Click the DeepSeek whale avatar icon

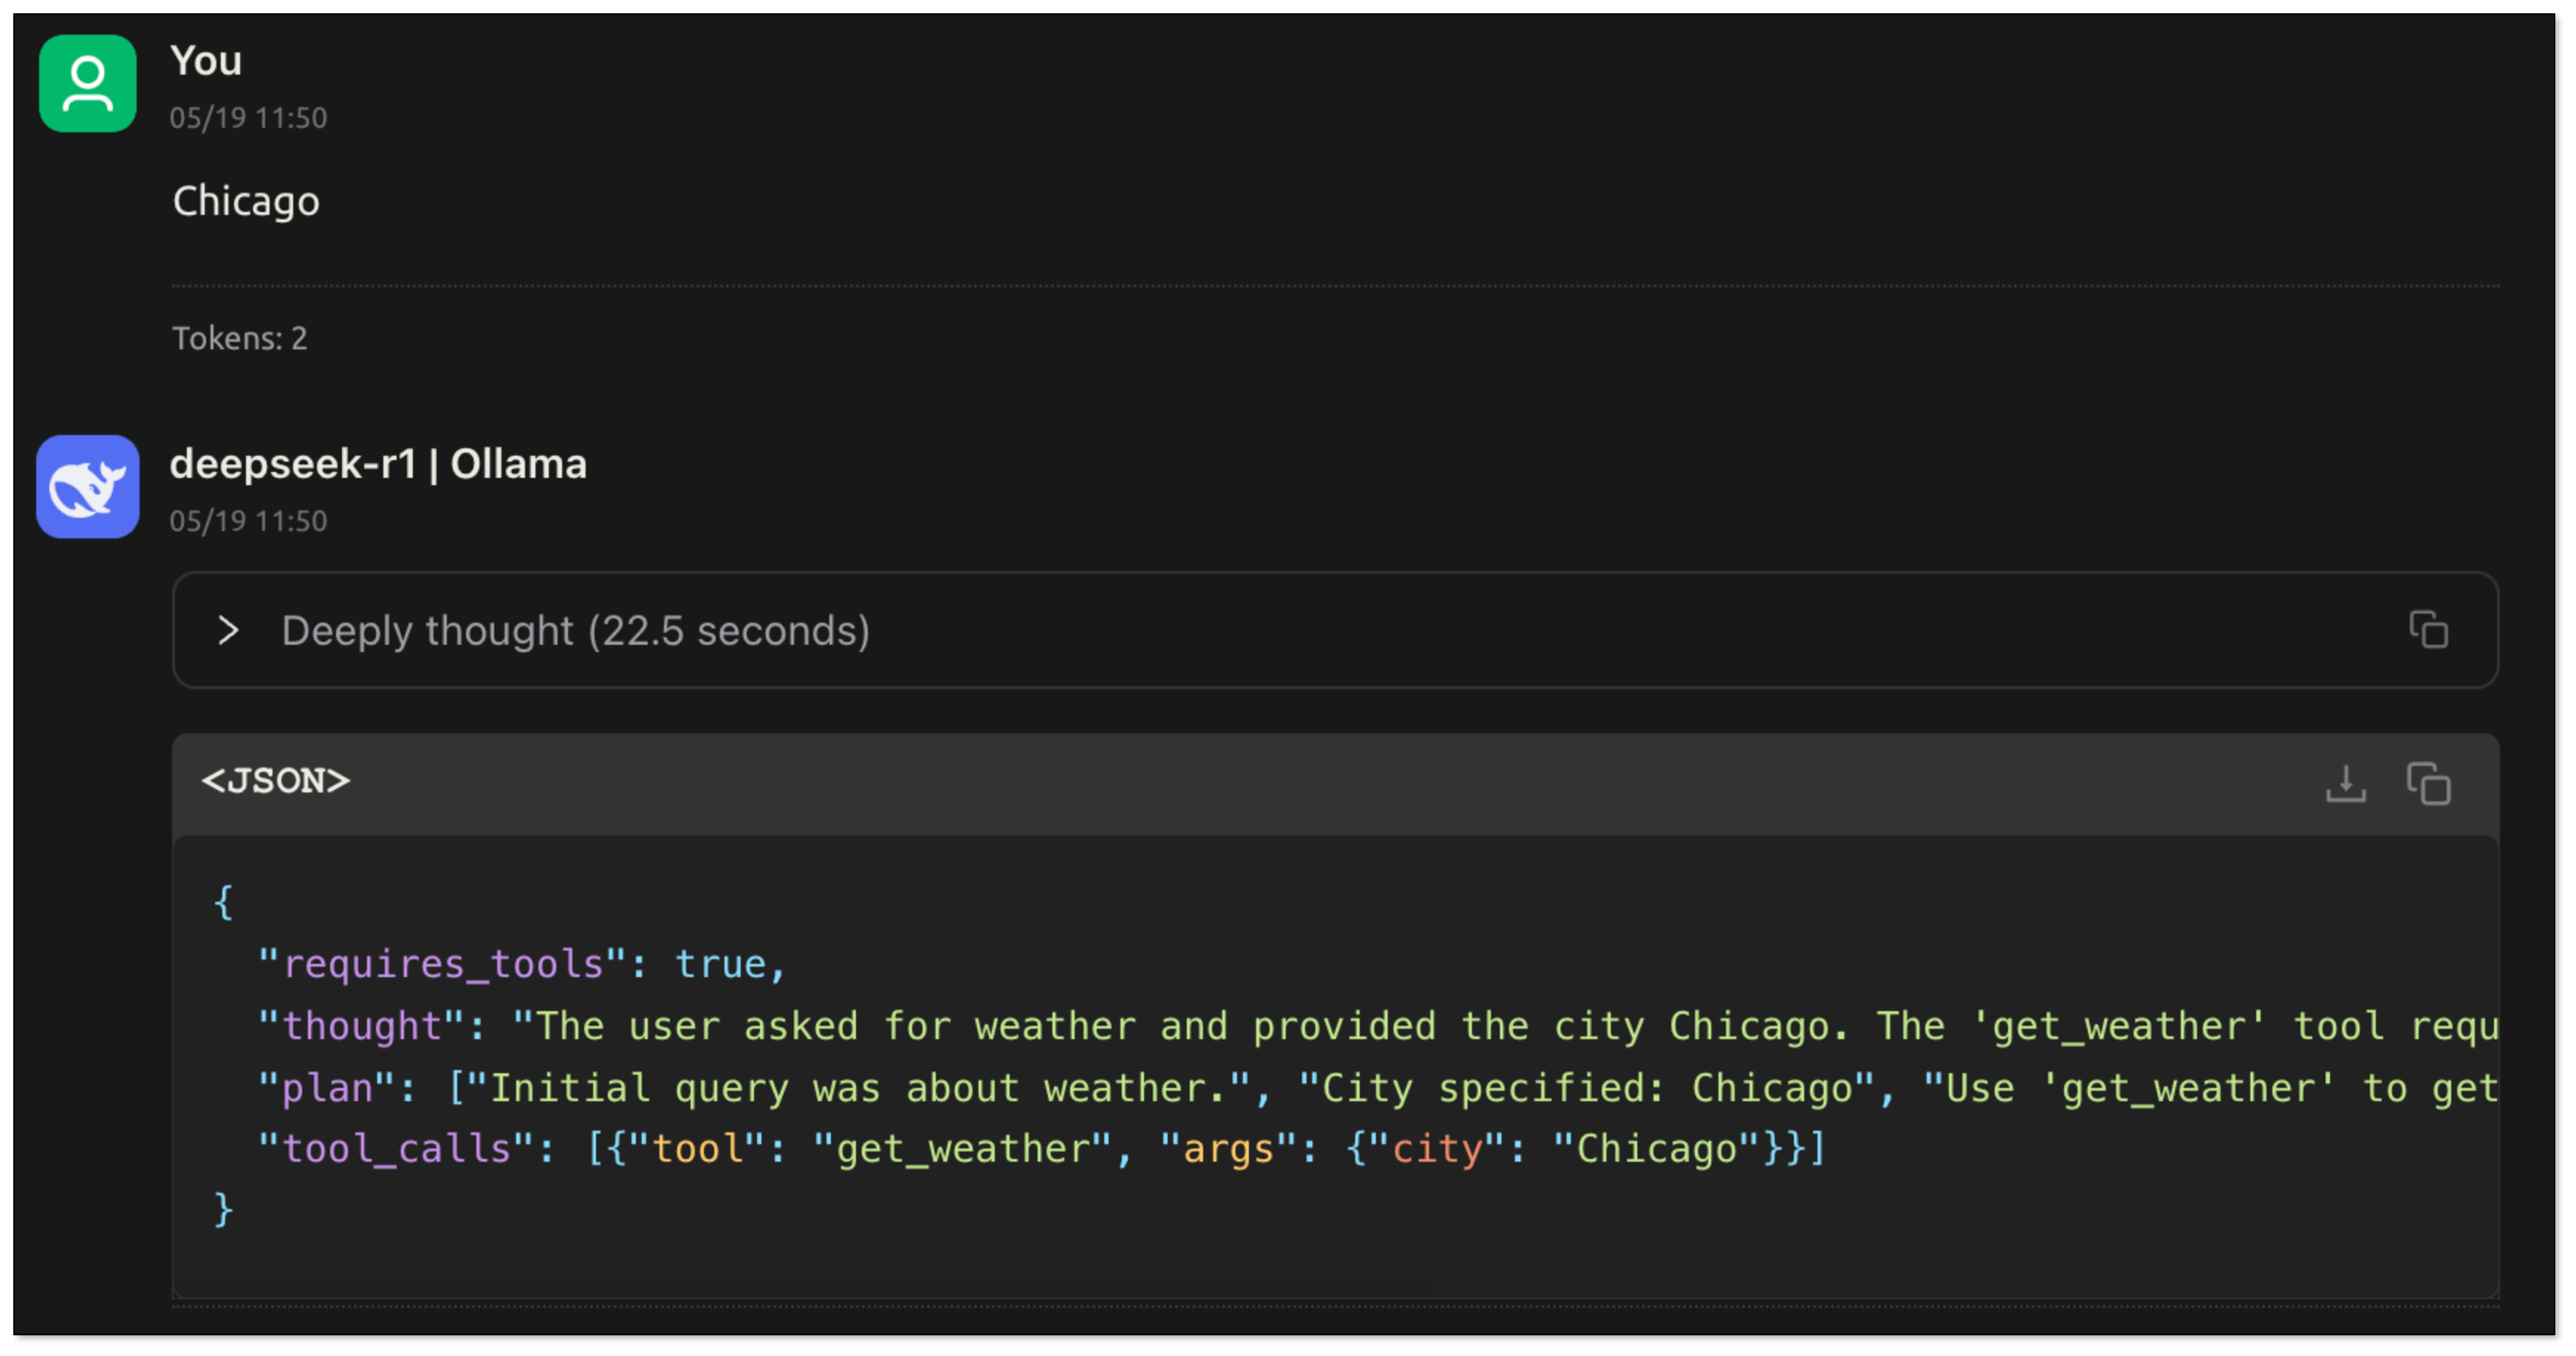pos(88,487)
